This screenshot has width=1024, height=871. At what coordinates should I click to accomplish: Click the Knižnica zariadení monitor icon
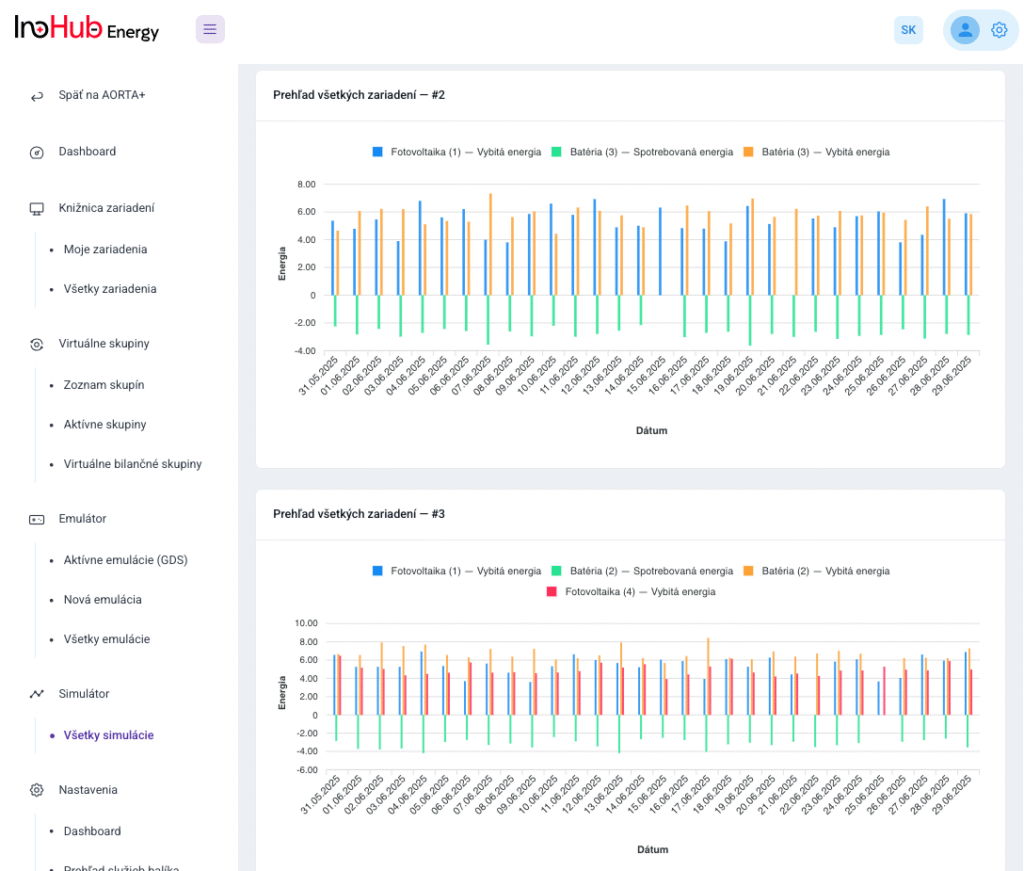[37, 209]
